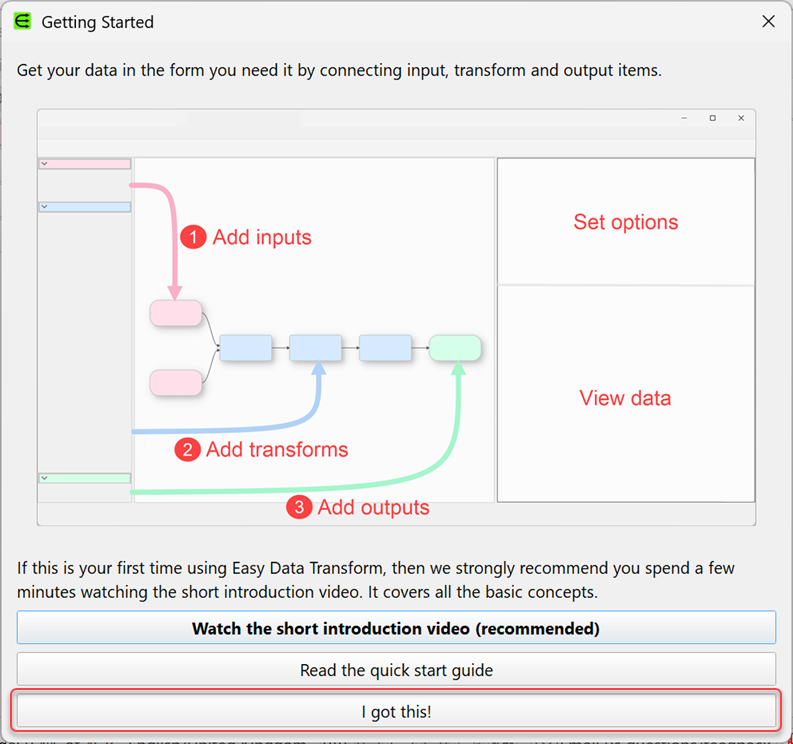Click the Easy Data Transform logo icon
793x744 pixels.
coord(22,21)
